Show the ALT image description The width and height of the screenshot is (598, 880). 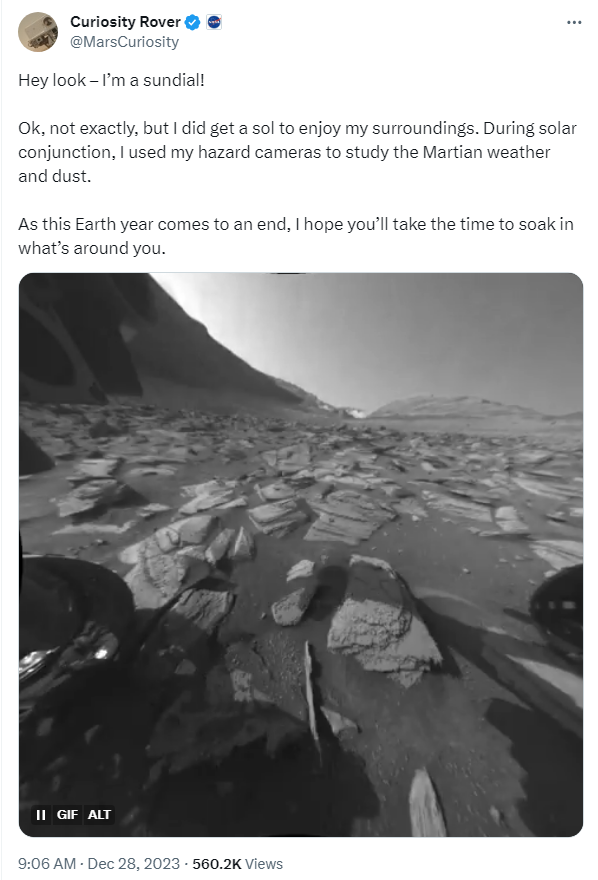coord(99,814)
